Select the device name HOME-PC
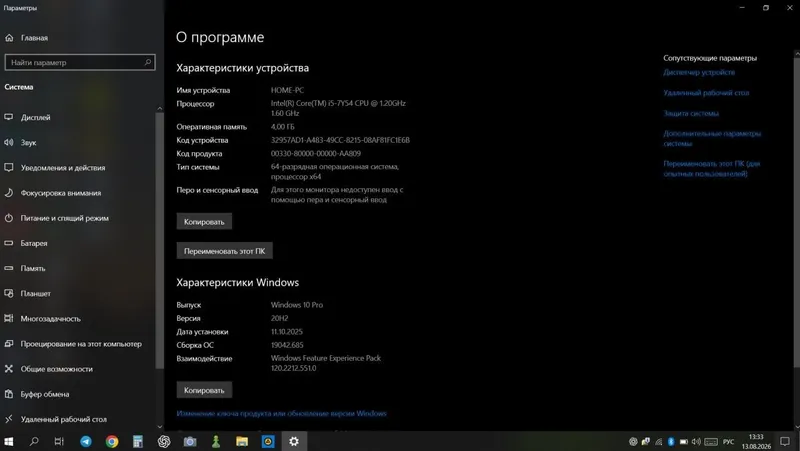 (287, 90)
